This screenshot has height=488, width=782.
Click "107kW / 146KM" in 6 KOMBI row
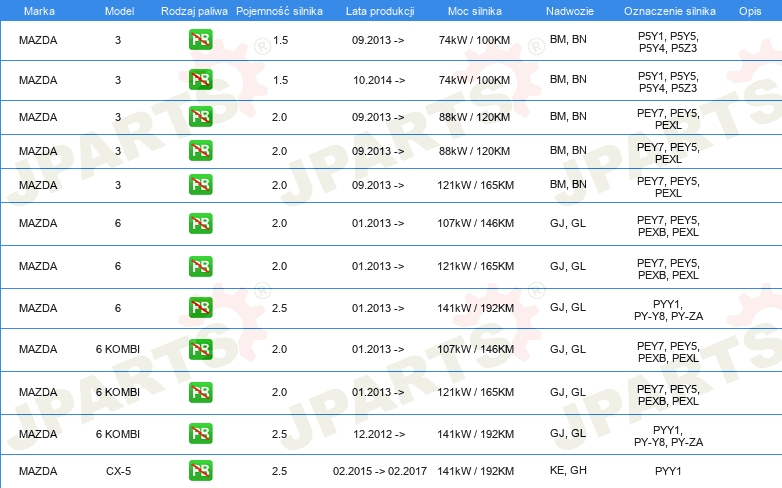[x=475, y=349]
